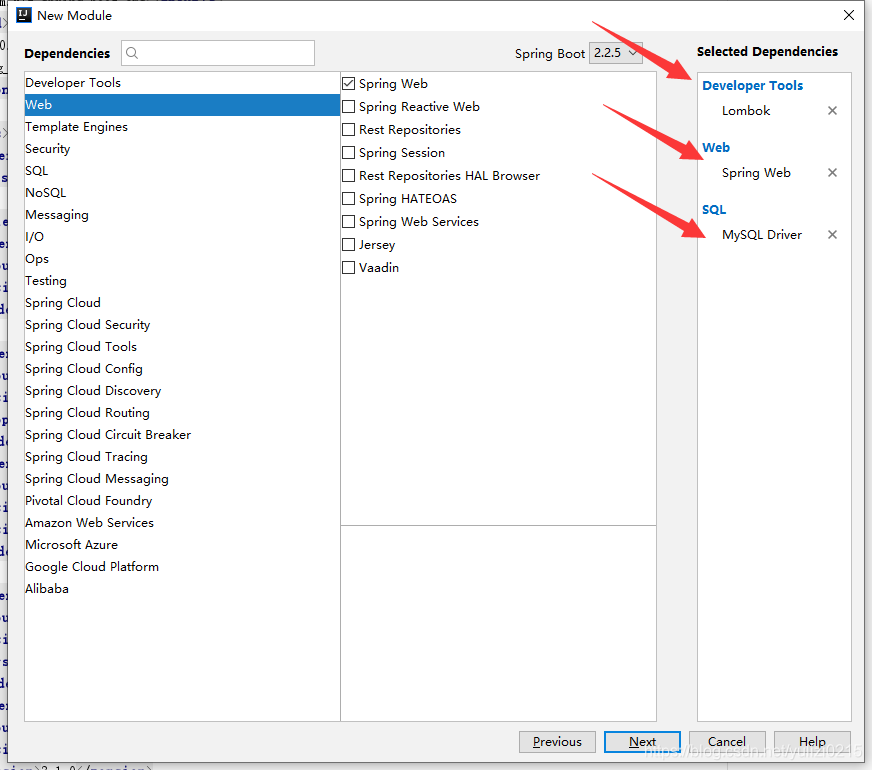Enable the Vaadin dependency checkbox
Image resolution: width=872 pixels, height=770 pixels.
coord(349,268)
